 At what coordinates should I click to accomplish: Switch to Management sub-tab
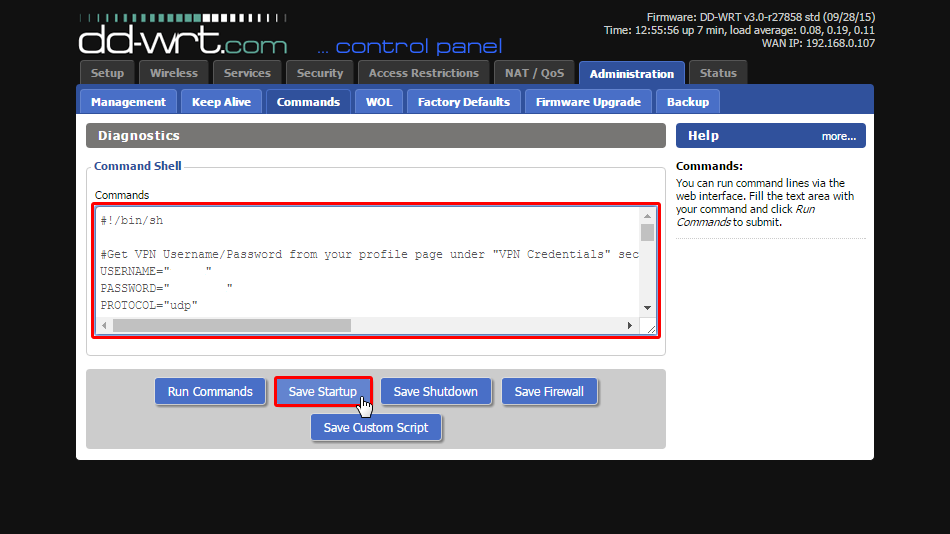point(128,102)
